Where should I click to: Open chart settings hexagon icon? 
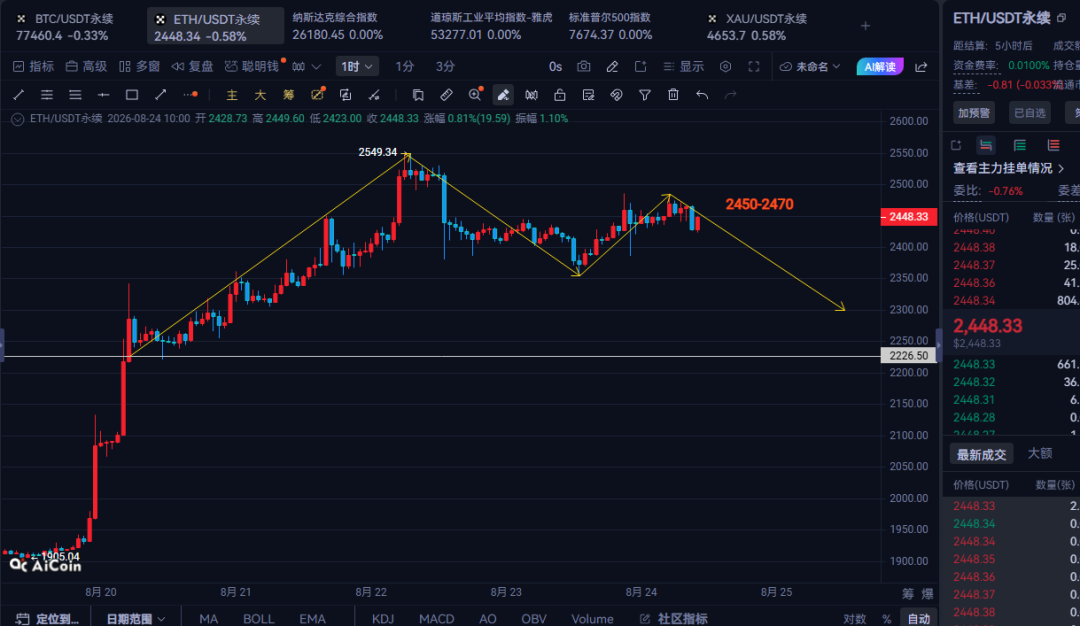pyautogui.click(x=725, y=66)
